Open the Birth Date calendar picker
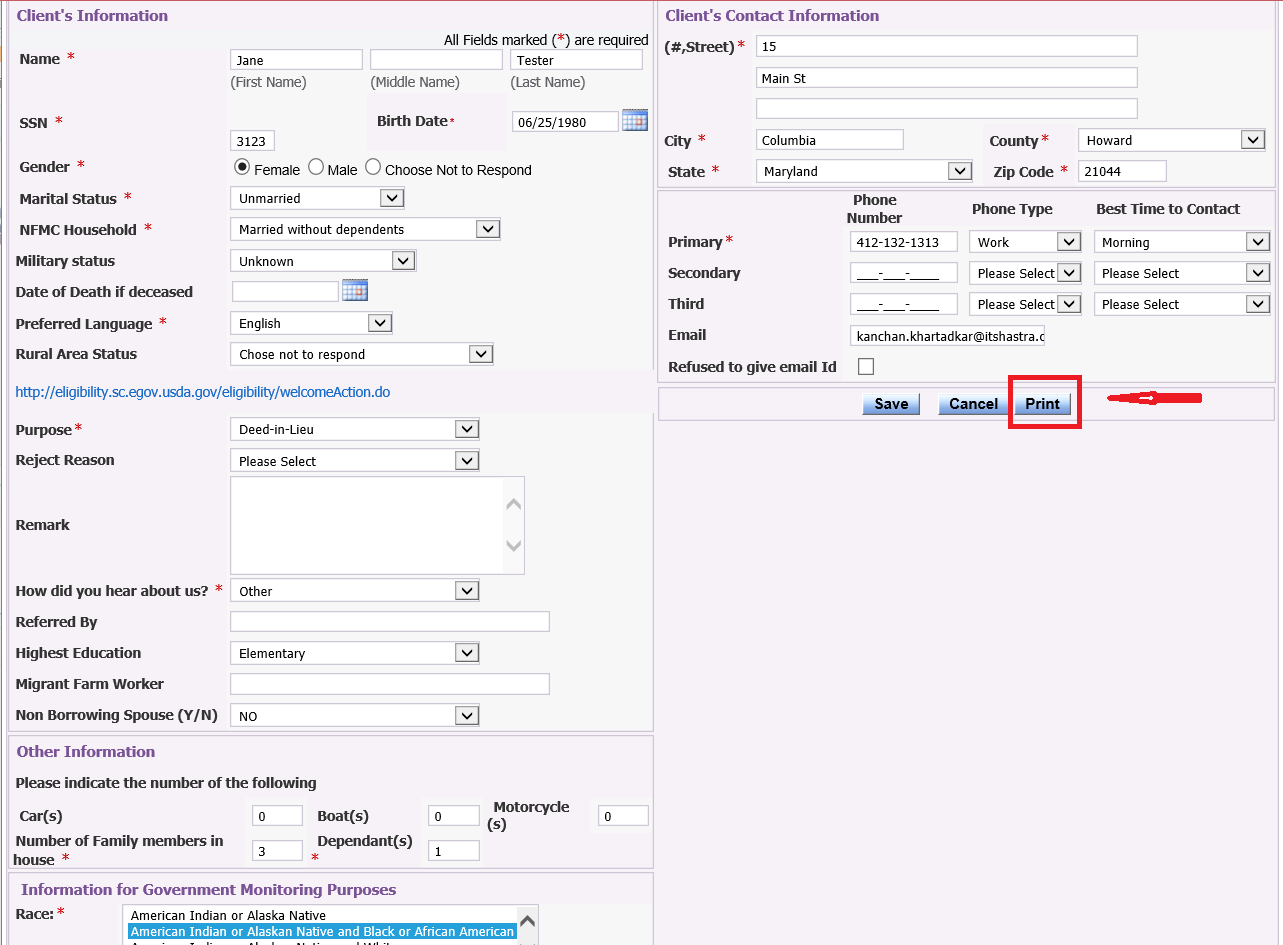This screenshot has width=1283, height=945. coord(635,120)
